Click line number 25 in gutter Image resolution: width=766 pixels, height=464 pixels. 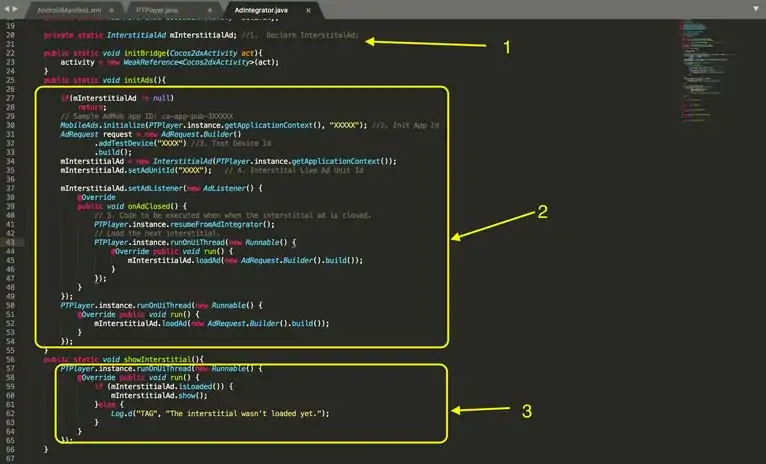(10, 80)
